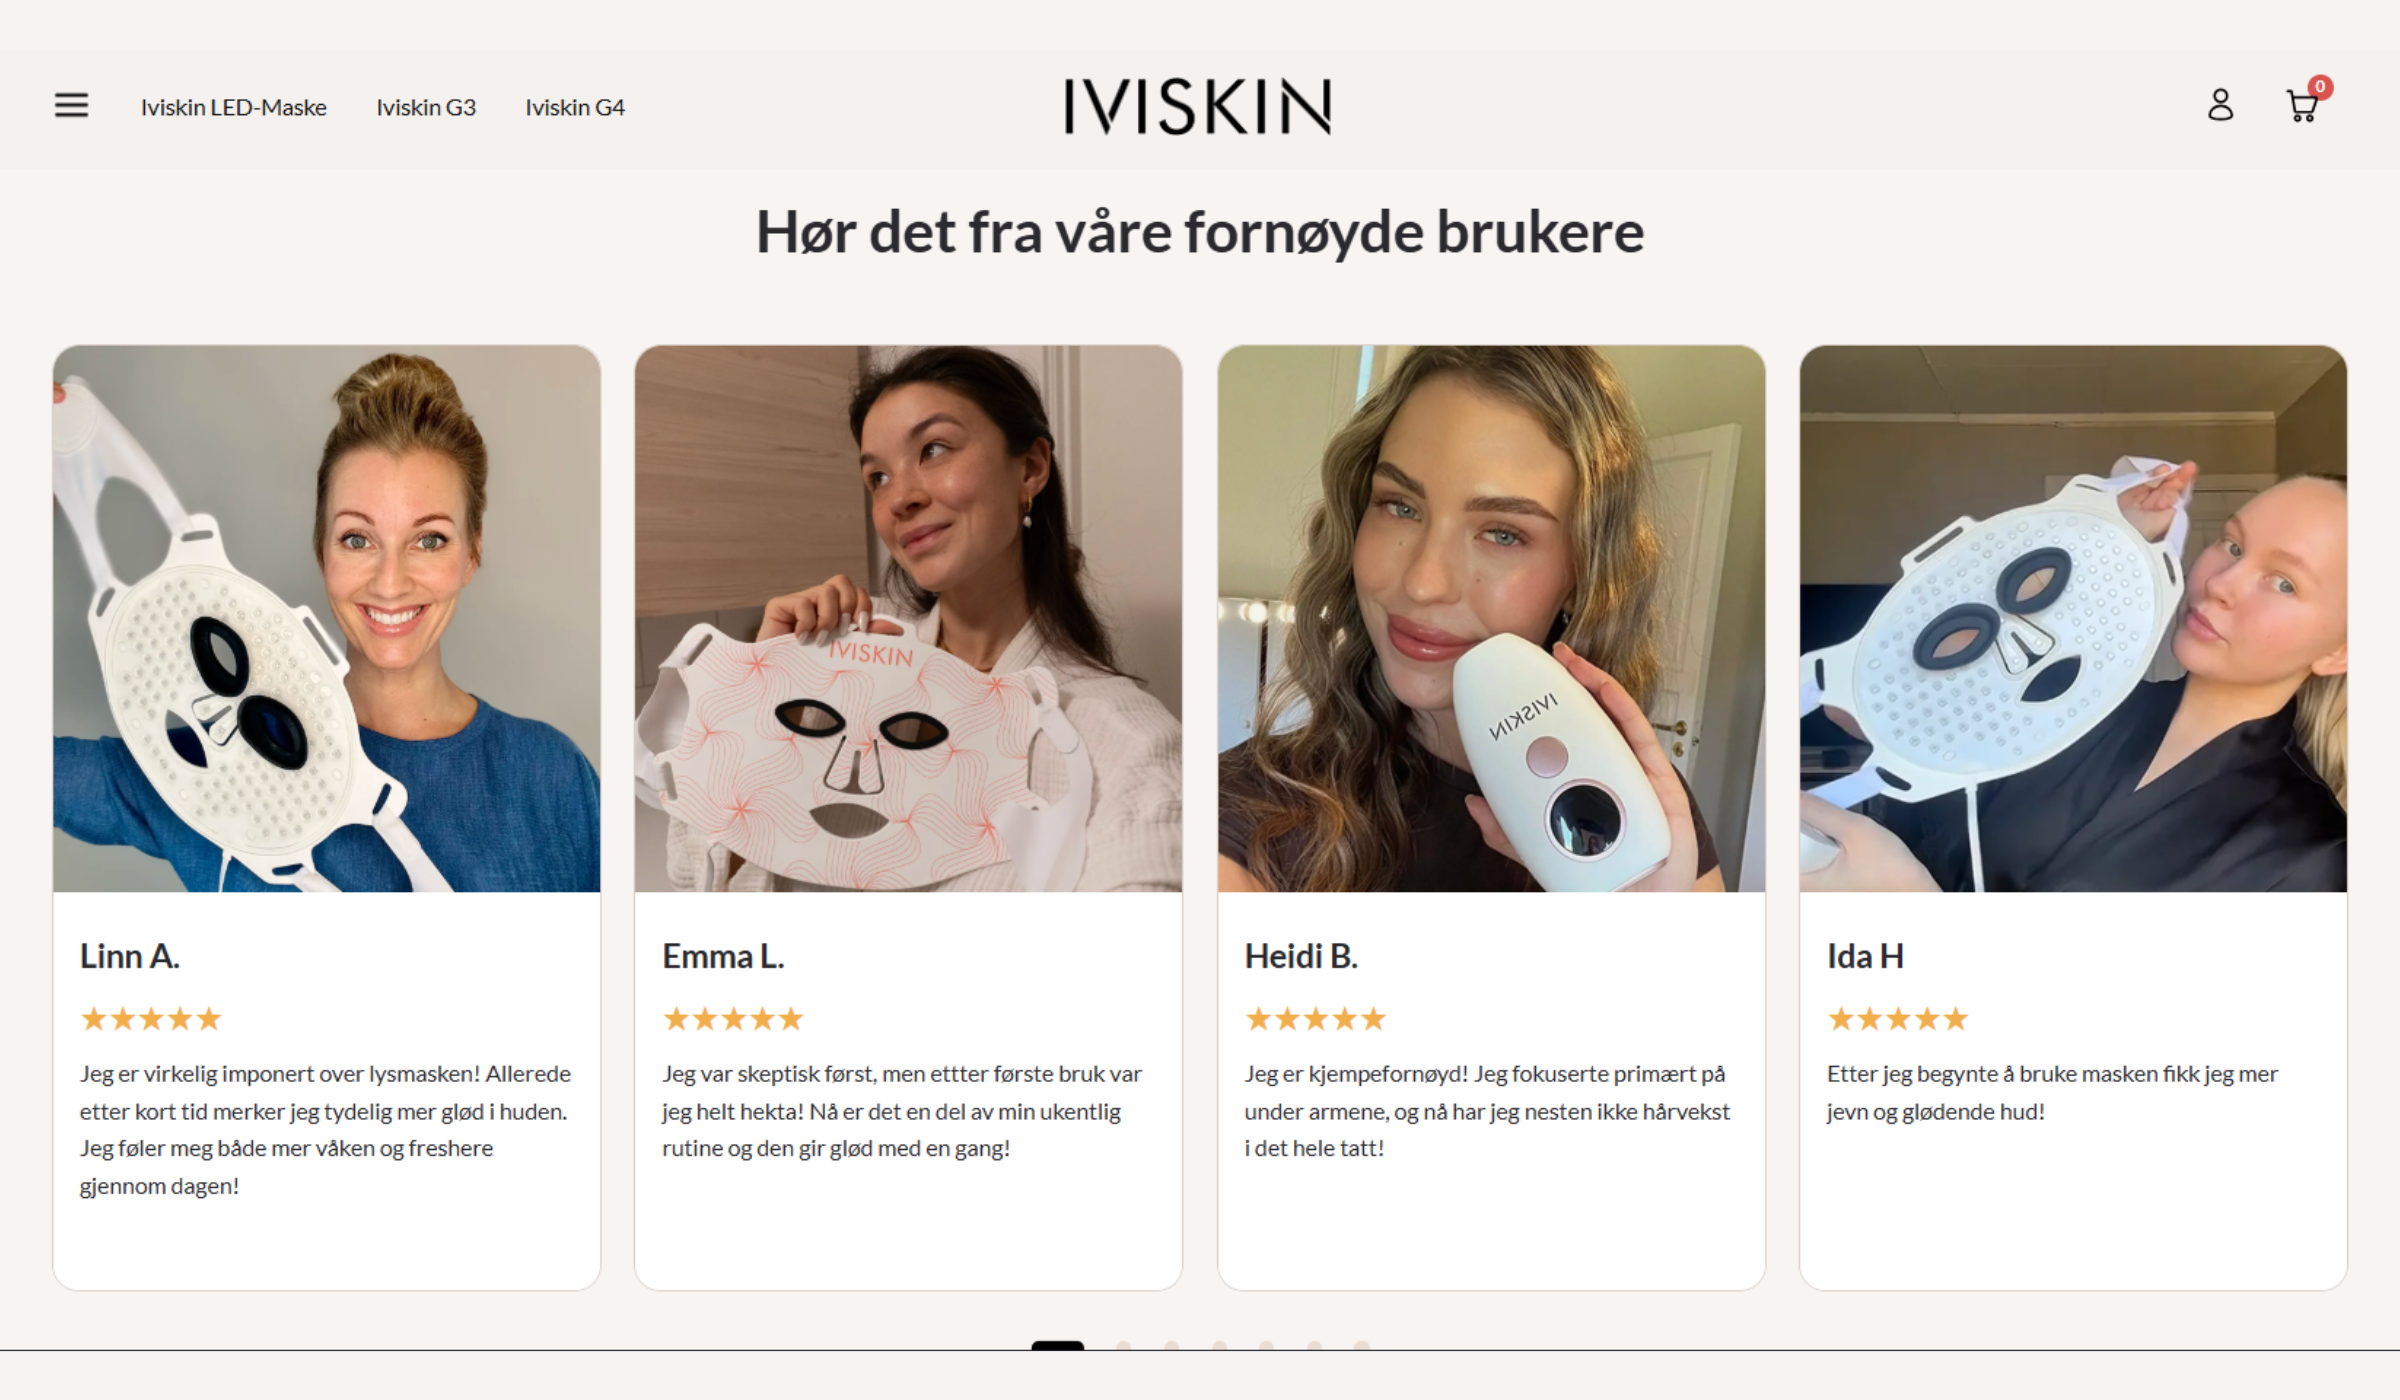The image size is (2400, 1400).
Task: Go to Iviskin LED-Maske page
Action: click(x=233, y=107)
